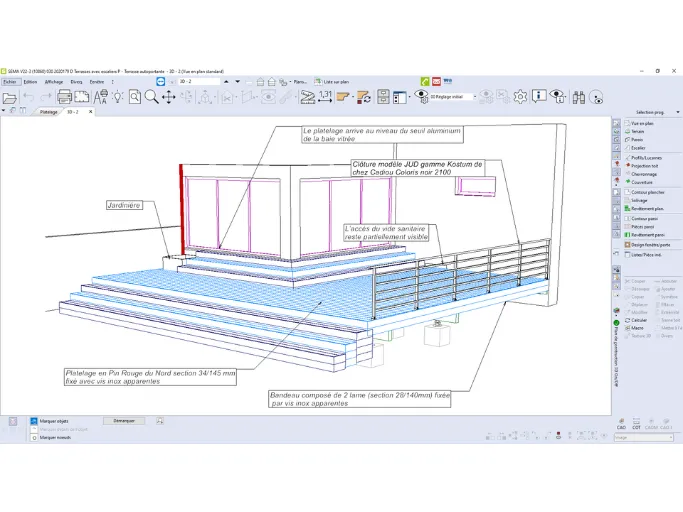Select Escalier in the right panel
683x512 pixels.
point(638,148)
